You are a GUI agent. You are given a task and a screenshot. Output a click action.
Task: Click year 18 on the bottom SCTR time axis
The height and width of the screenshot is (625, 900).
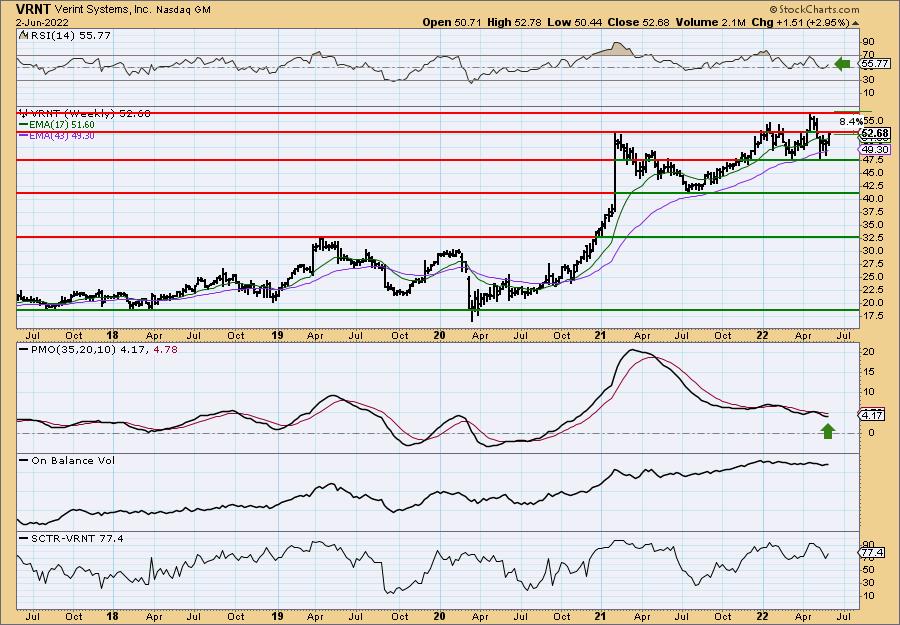tap(112, 616)
